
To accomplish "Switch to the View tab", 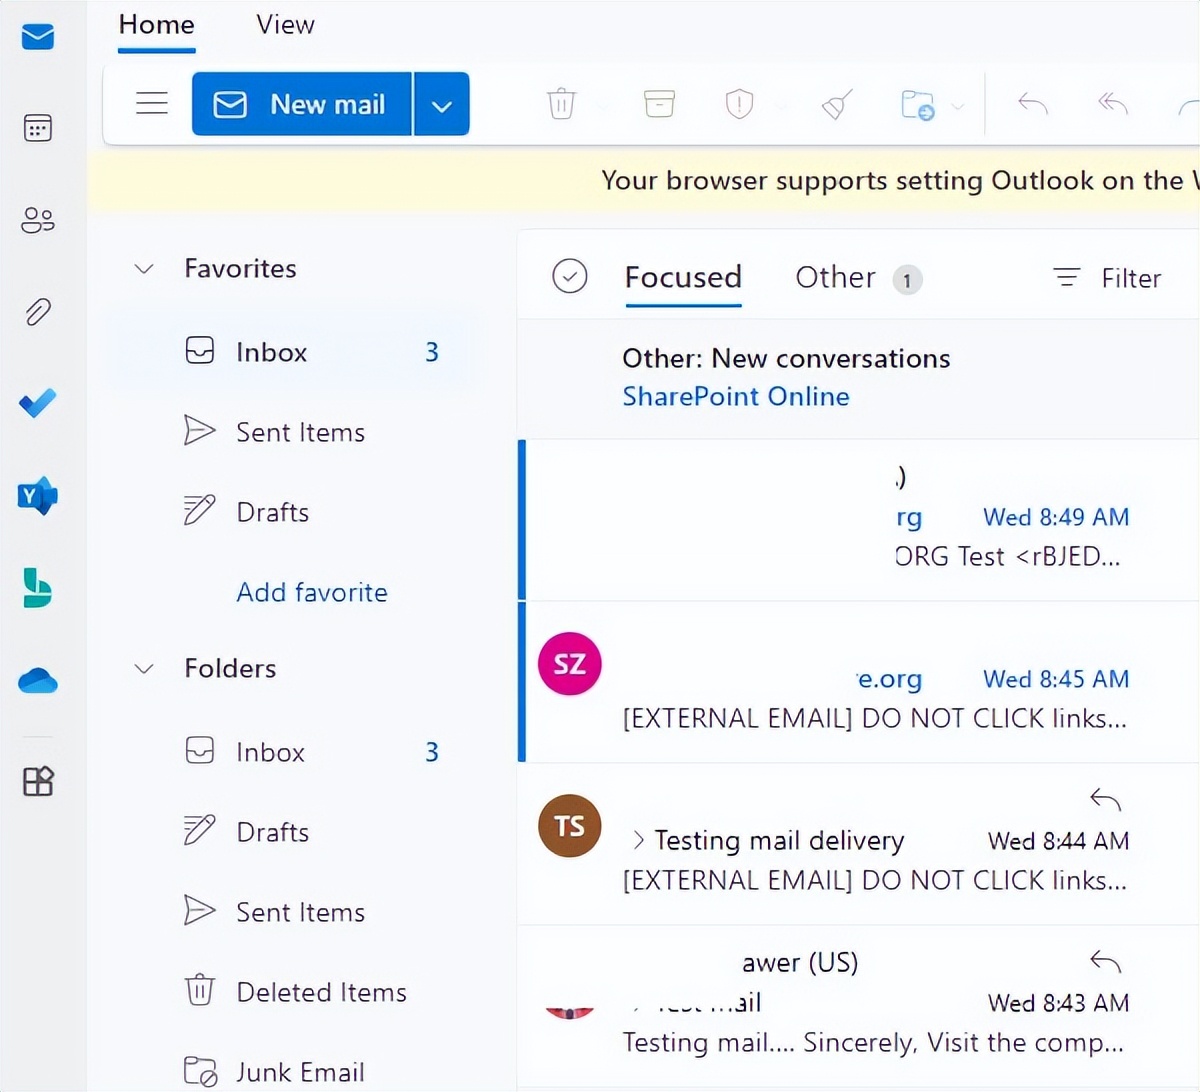I will [x=284, y=24].
